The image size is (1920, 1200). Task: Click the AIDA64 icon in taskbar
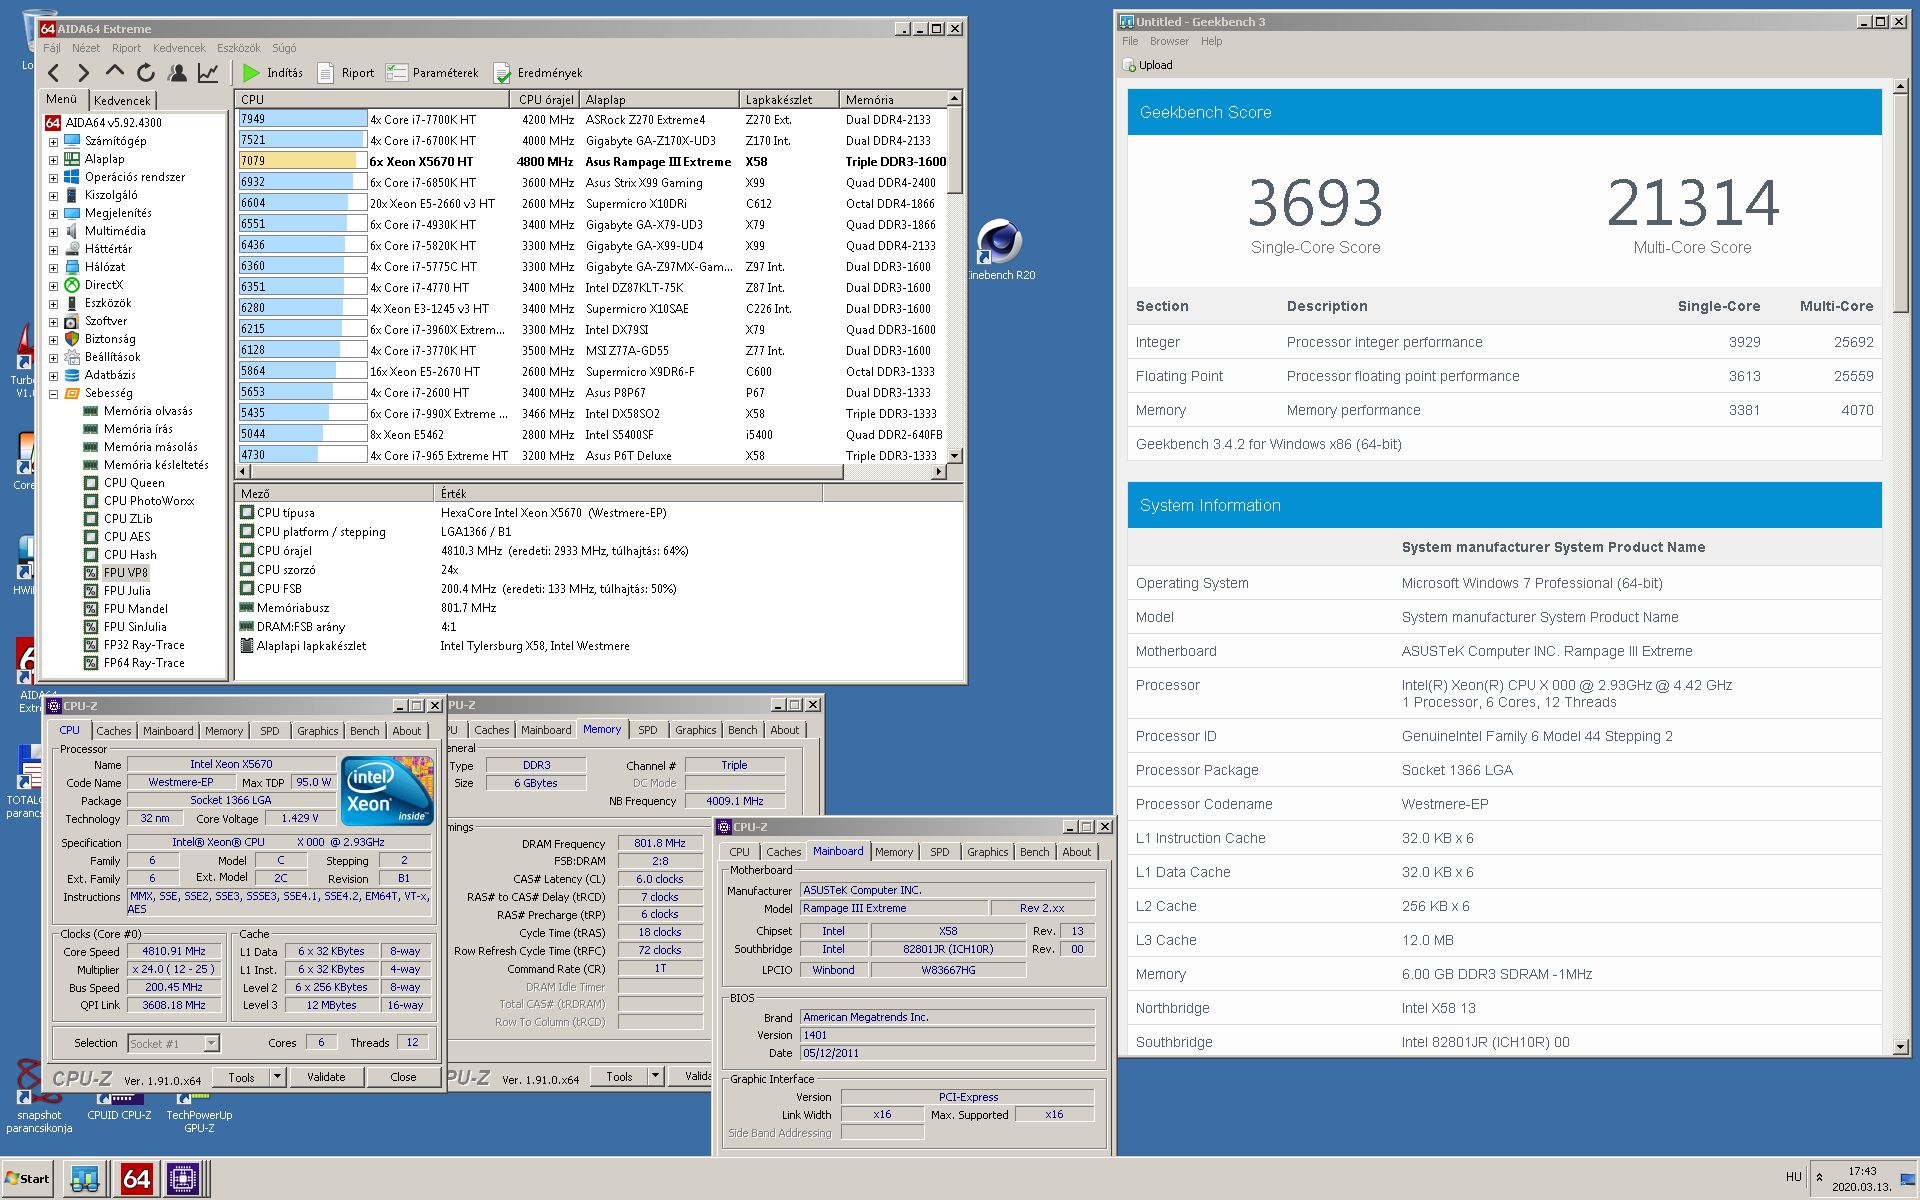[136, 1179]
